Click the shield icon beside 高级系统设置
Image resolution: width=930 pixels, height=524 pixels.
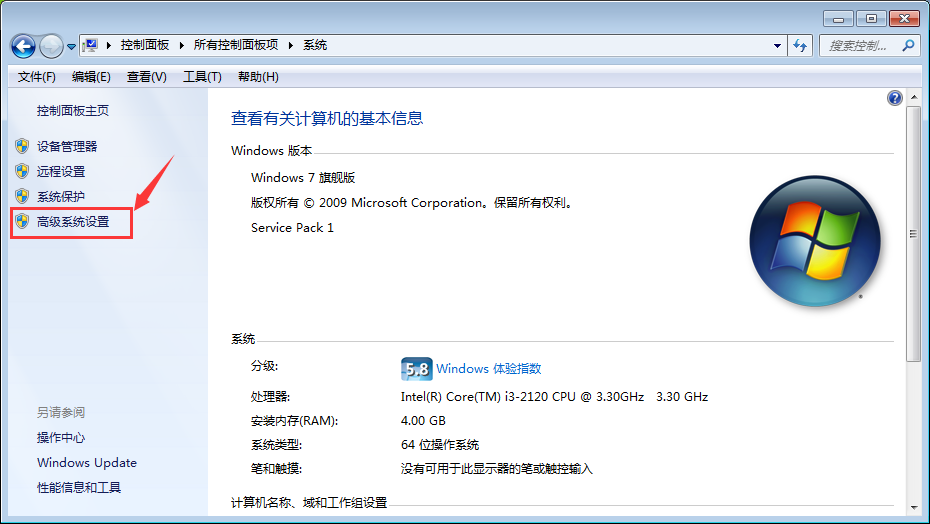(22, 221)
